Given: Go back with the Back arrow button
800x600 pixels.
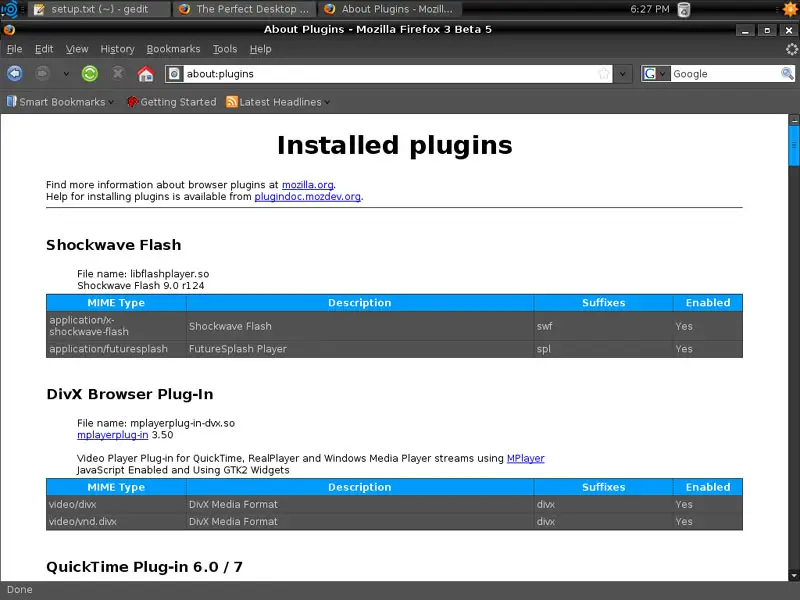Looking at the screenshot, I should click(x=15, y=73).
